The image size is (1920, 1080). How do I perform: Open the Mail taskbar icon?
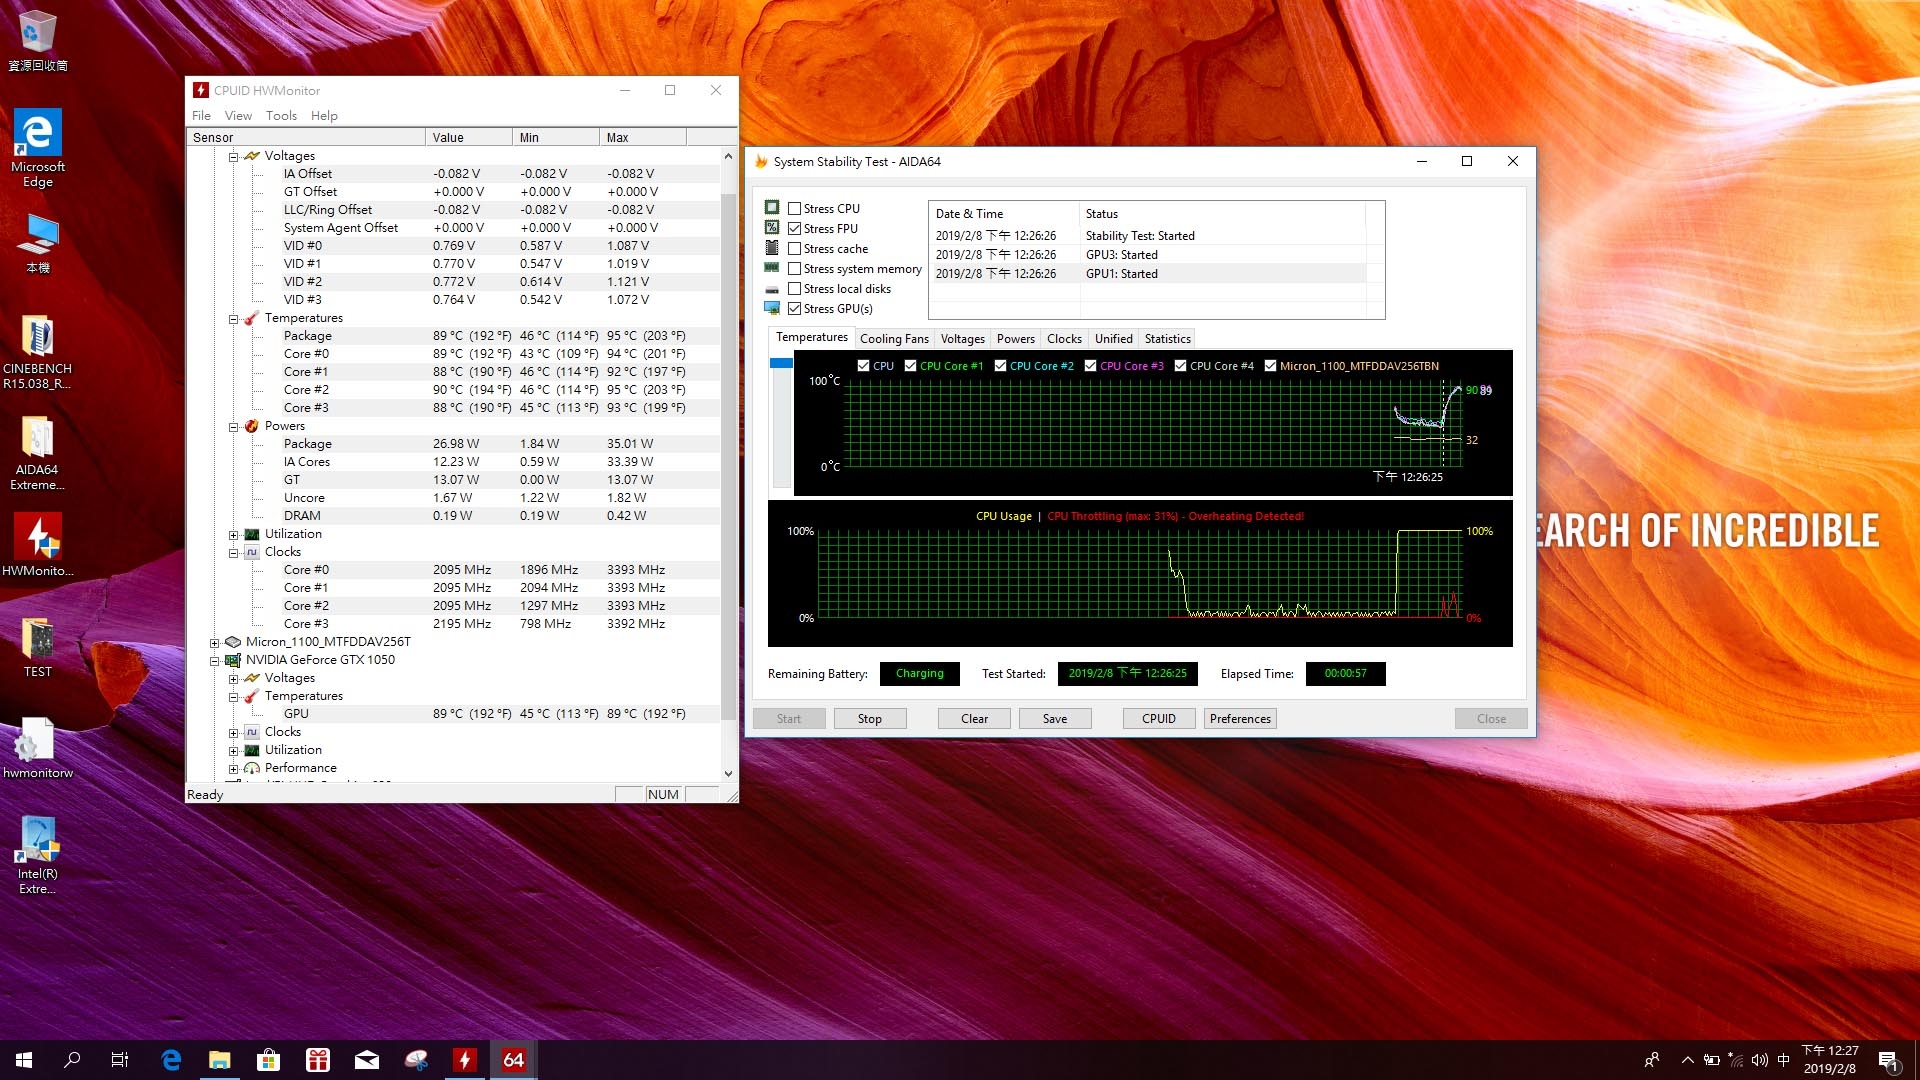(x=367, y=1060)
